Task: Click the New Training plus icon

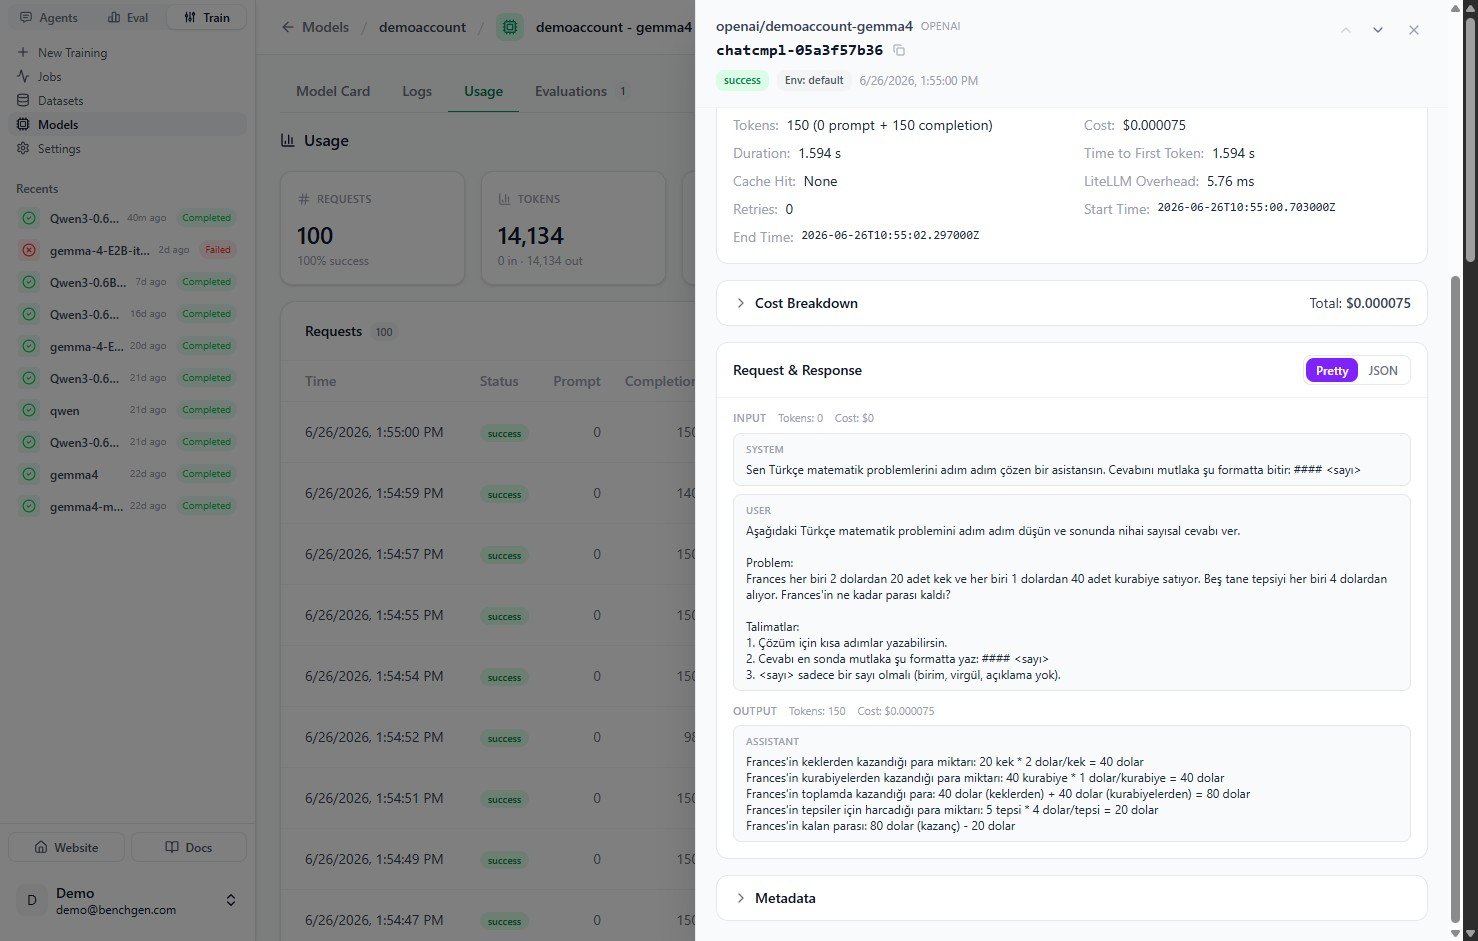Action: pyautogui.click(x=23, y=52)
